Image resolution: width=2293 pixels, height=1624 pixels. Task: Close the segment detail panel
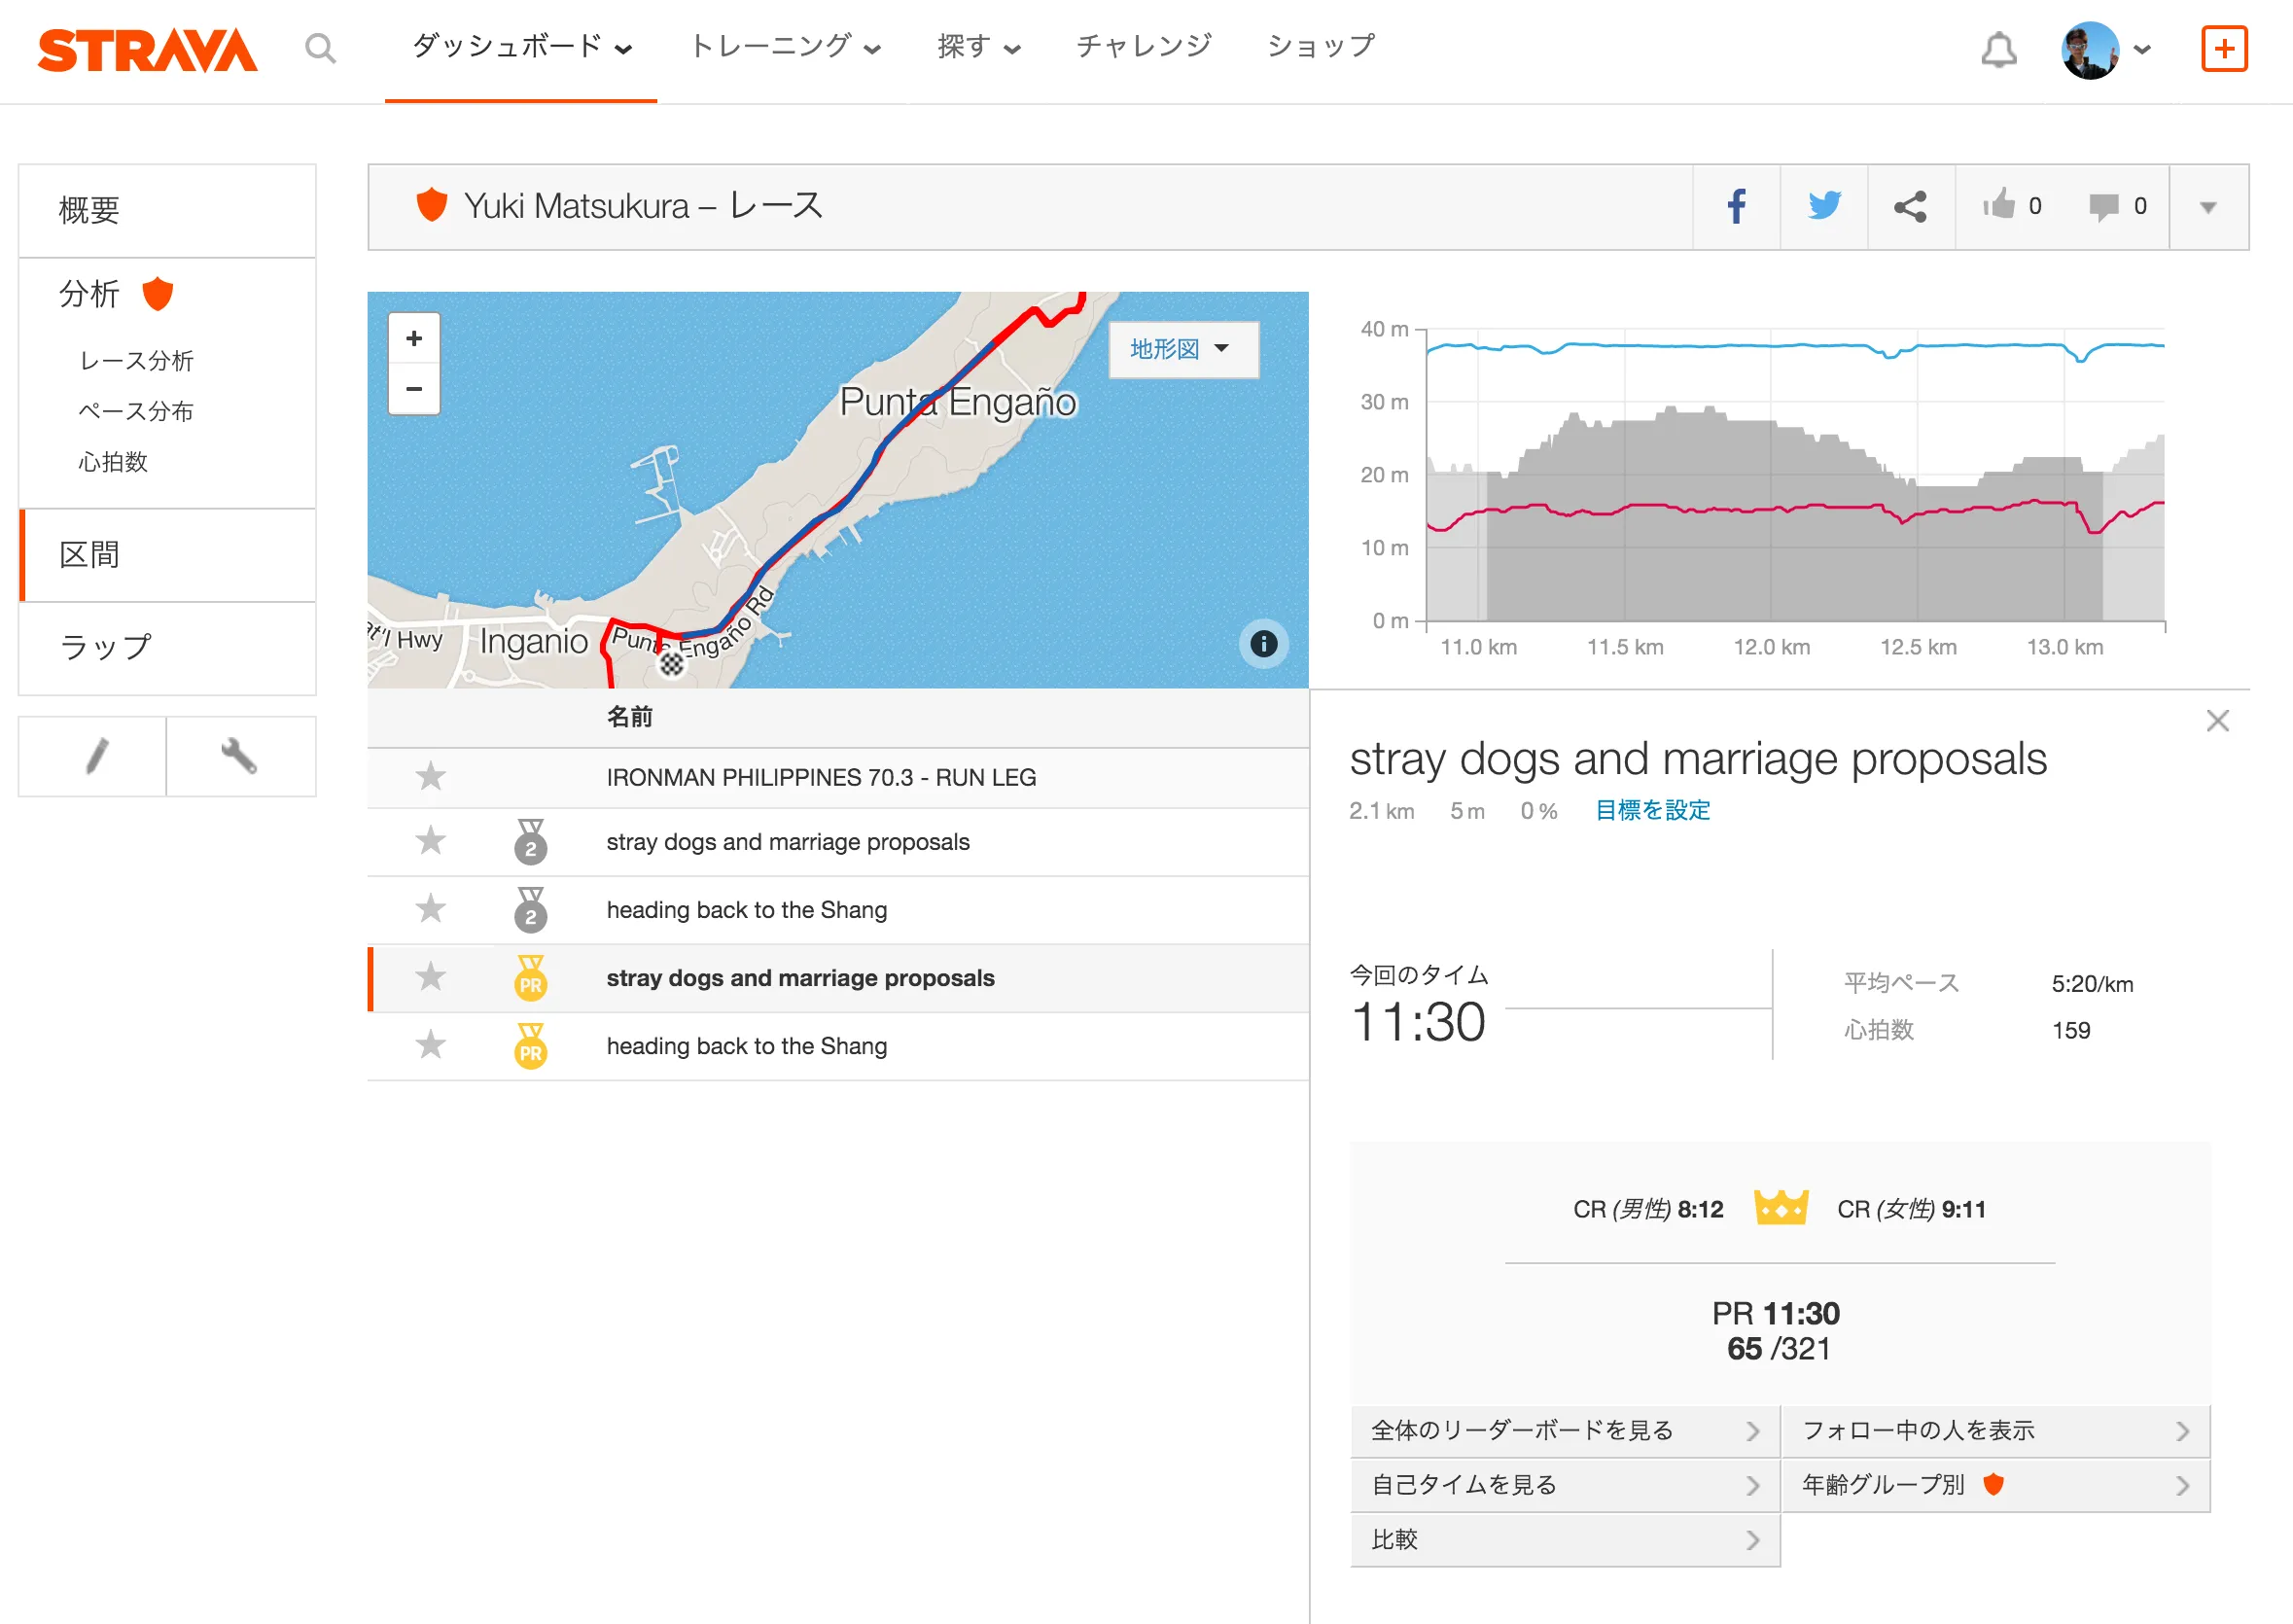(x=2218, y=720)
